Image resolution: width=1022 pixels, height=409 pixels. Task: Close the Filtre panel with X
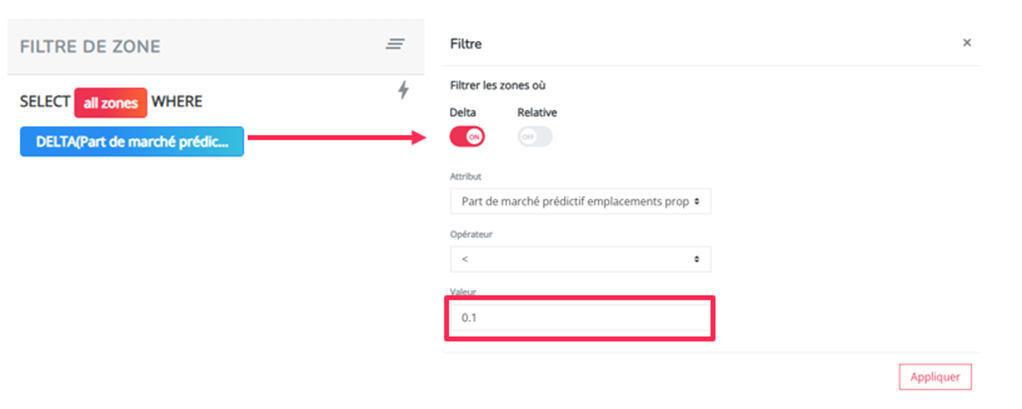tap(967, 42)
